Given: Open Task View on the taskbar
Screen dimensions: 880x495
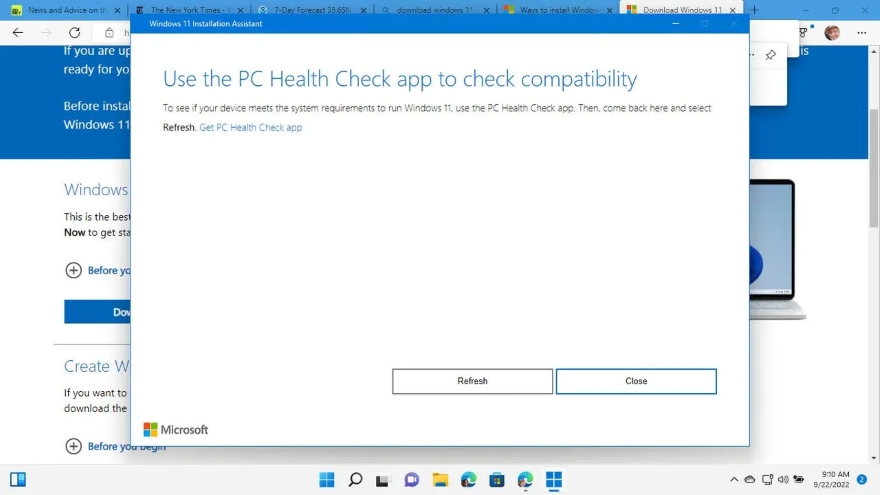Looking at the screenshot, I should pos(383,480).
